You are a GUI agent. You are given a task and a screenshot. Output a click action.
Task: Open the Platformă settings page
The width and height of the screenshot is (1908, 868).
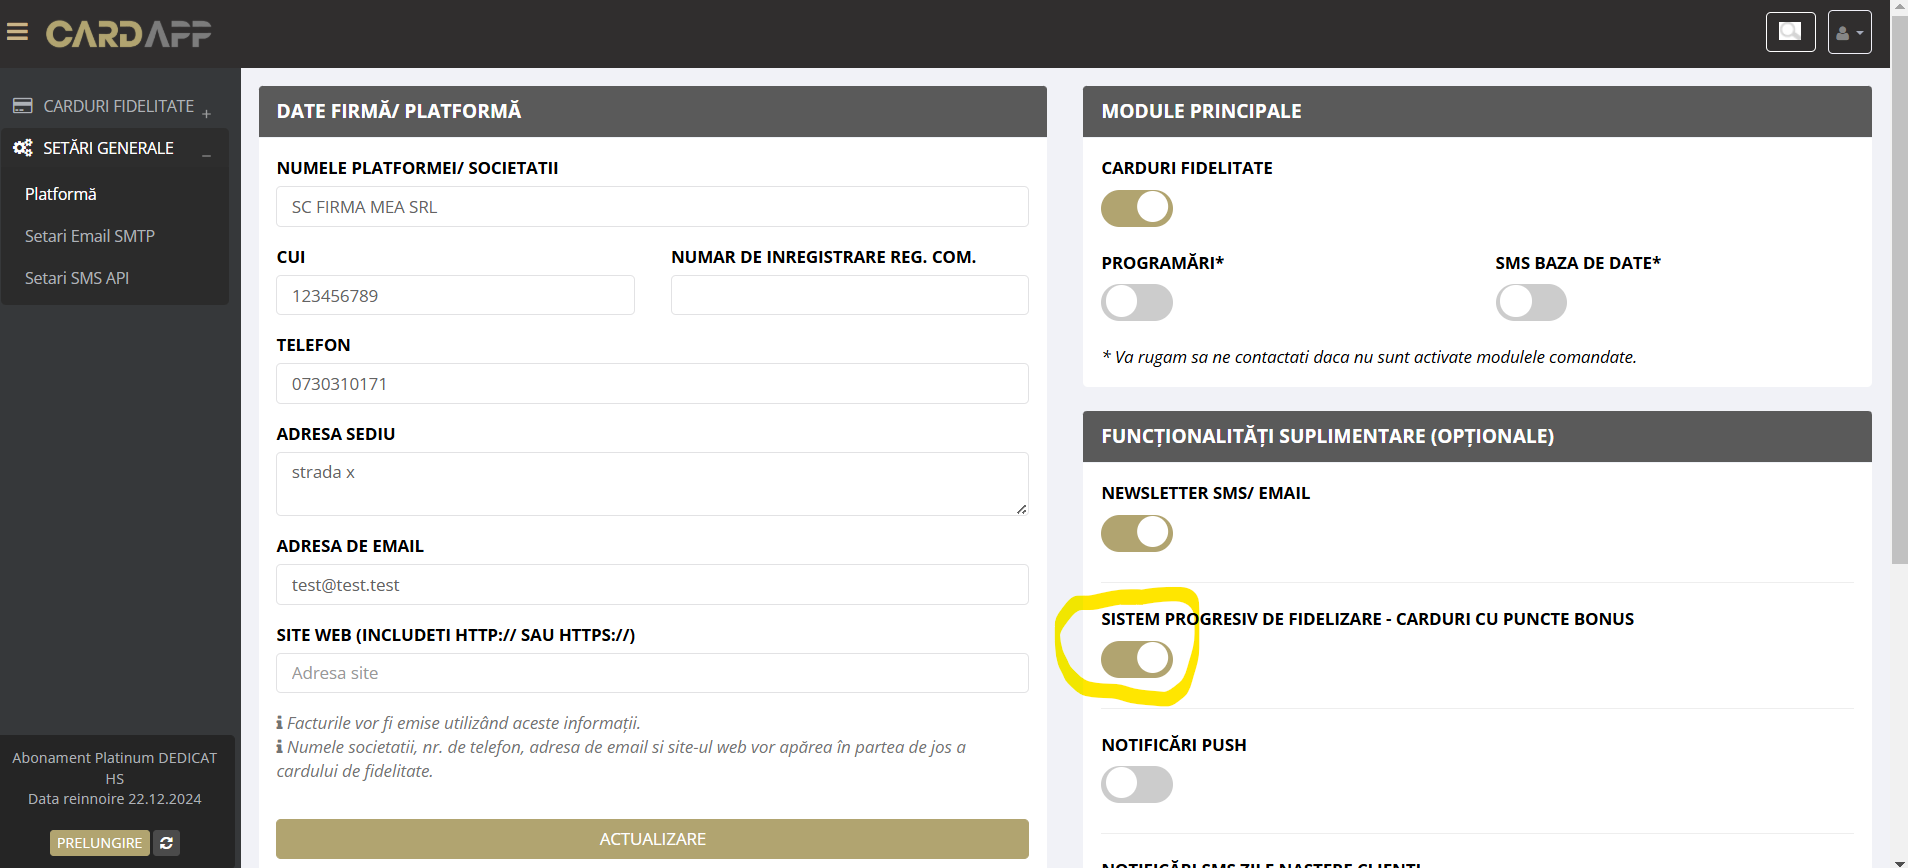click(61, 194)
